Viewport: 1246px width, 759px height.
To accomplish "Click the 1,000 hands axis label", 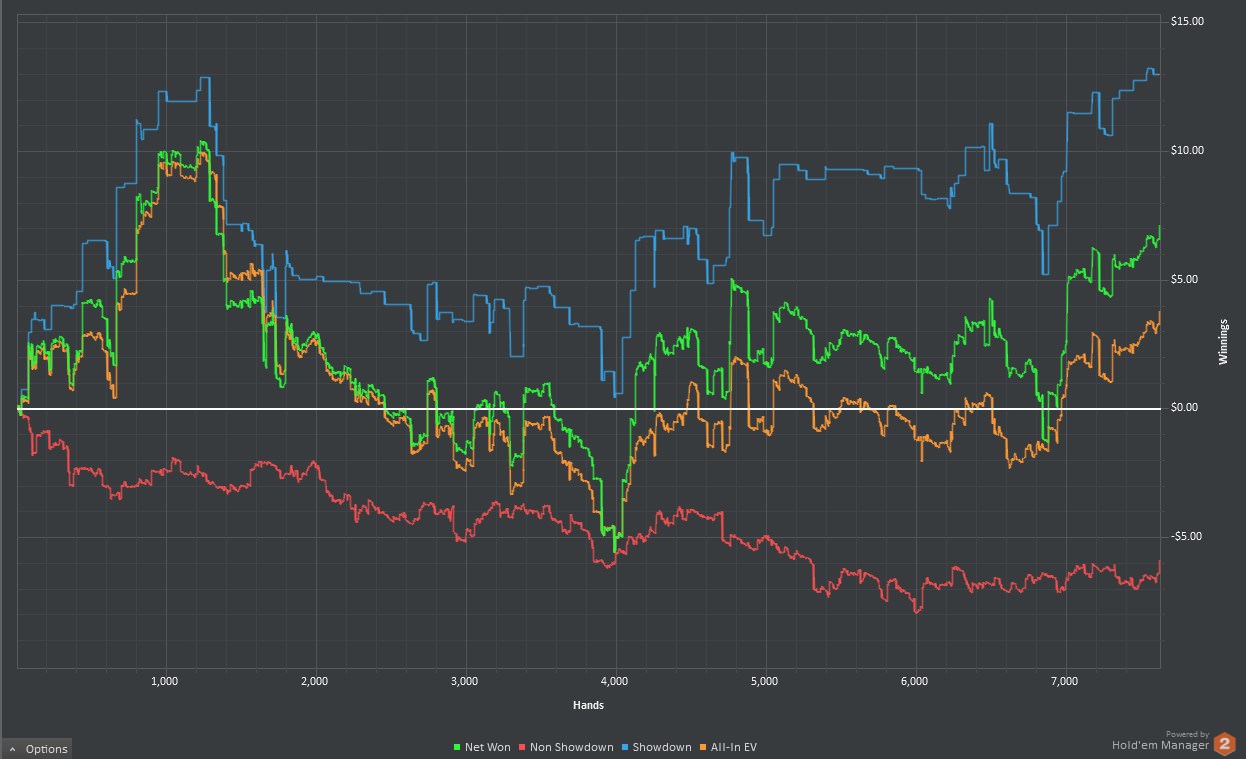I will 164,681.
